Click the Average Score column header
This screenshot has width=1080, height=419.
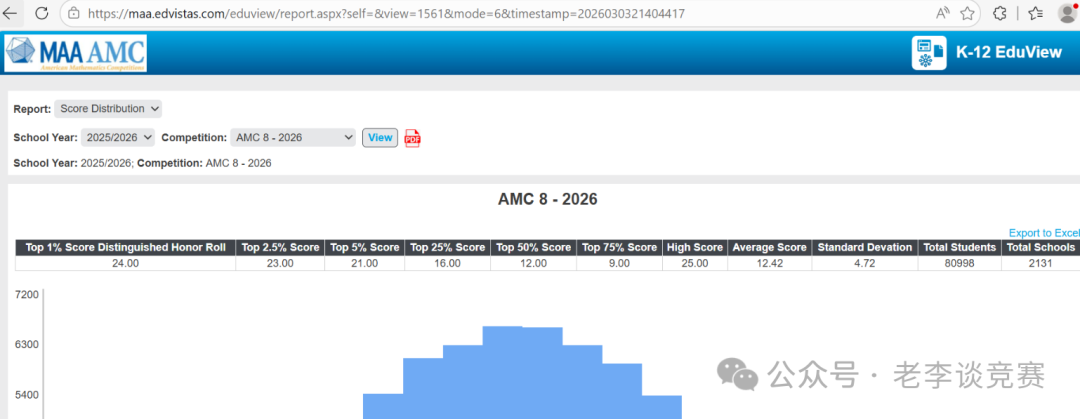point(769,247)
